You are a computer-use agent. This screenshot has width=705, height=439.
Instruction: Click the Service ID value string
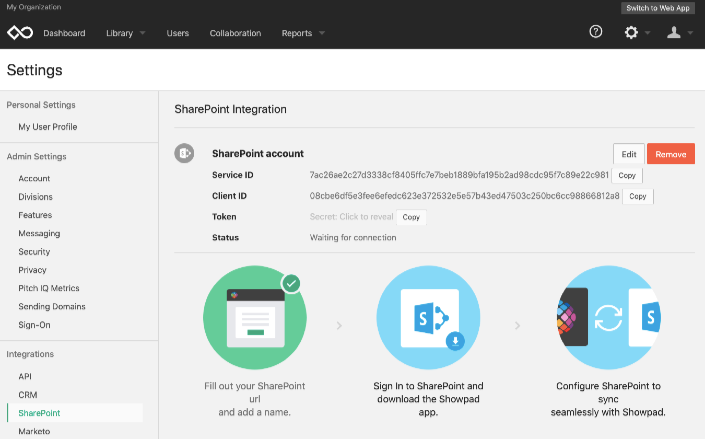tap(459, 175)
